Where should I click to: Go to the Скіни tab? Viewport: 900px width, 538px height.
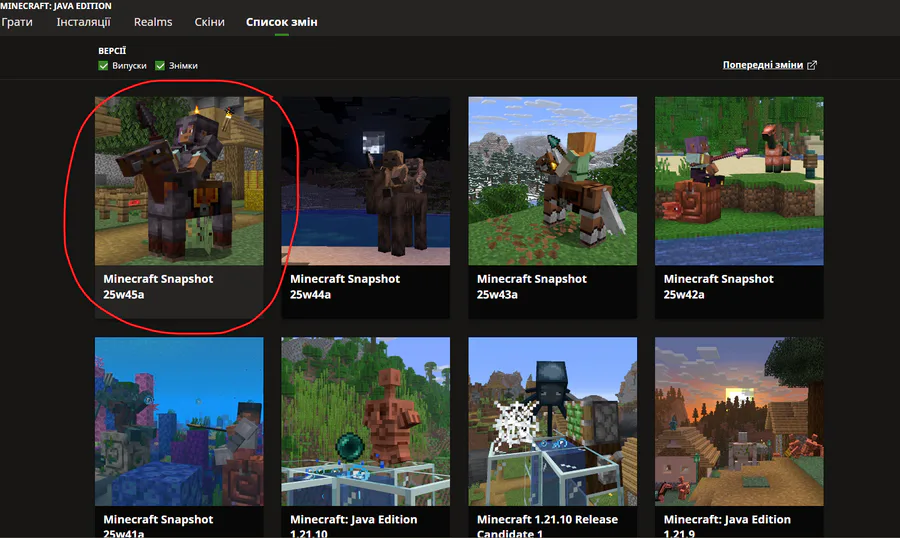[210, 22]
